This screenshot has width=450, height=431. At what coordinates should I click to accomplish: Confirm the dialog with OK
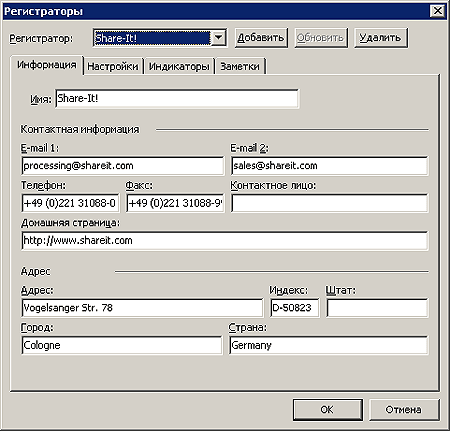click(x=328, y=409)
